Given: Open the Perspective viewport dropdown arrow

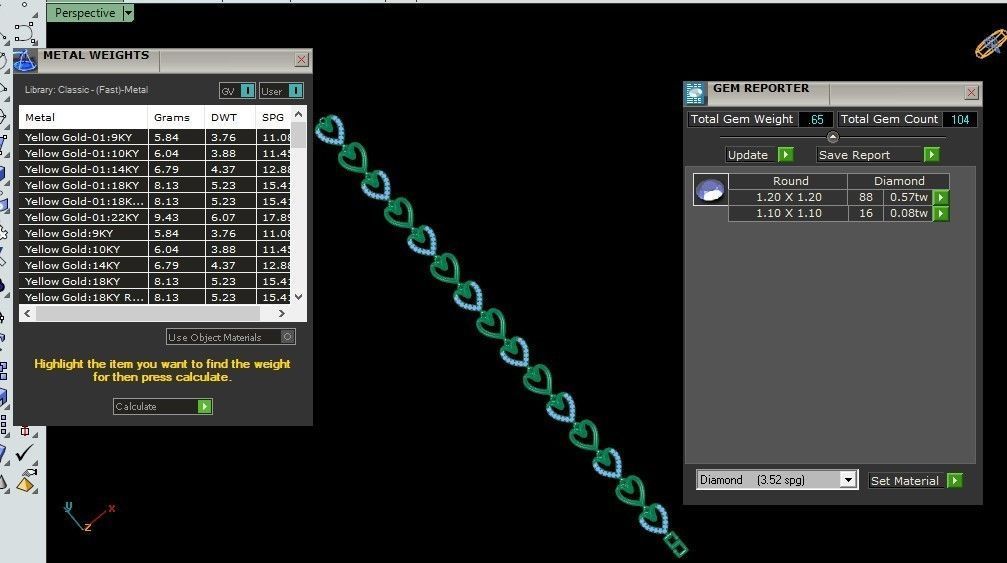Looking at the screenshot, I should tap(128, 13).
